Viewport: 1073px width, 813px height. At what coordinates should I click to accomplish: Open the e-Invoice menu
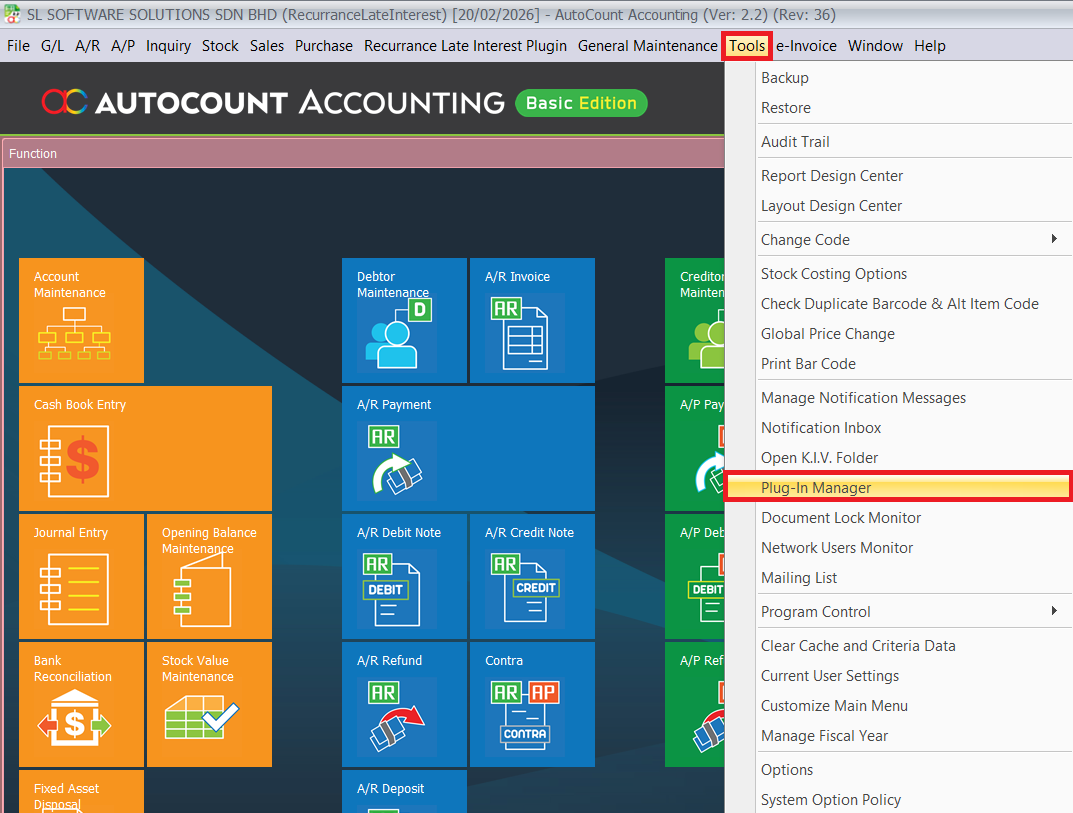[x=806, y=46]
